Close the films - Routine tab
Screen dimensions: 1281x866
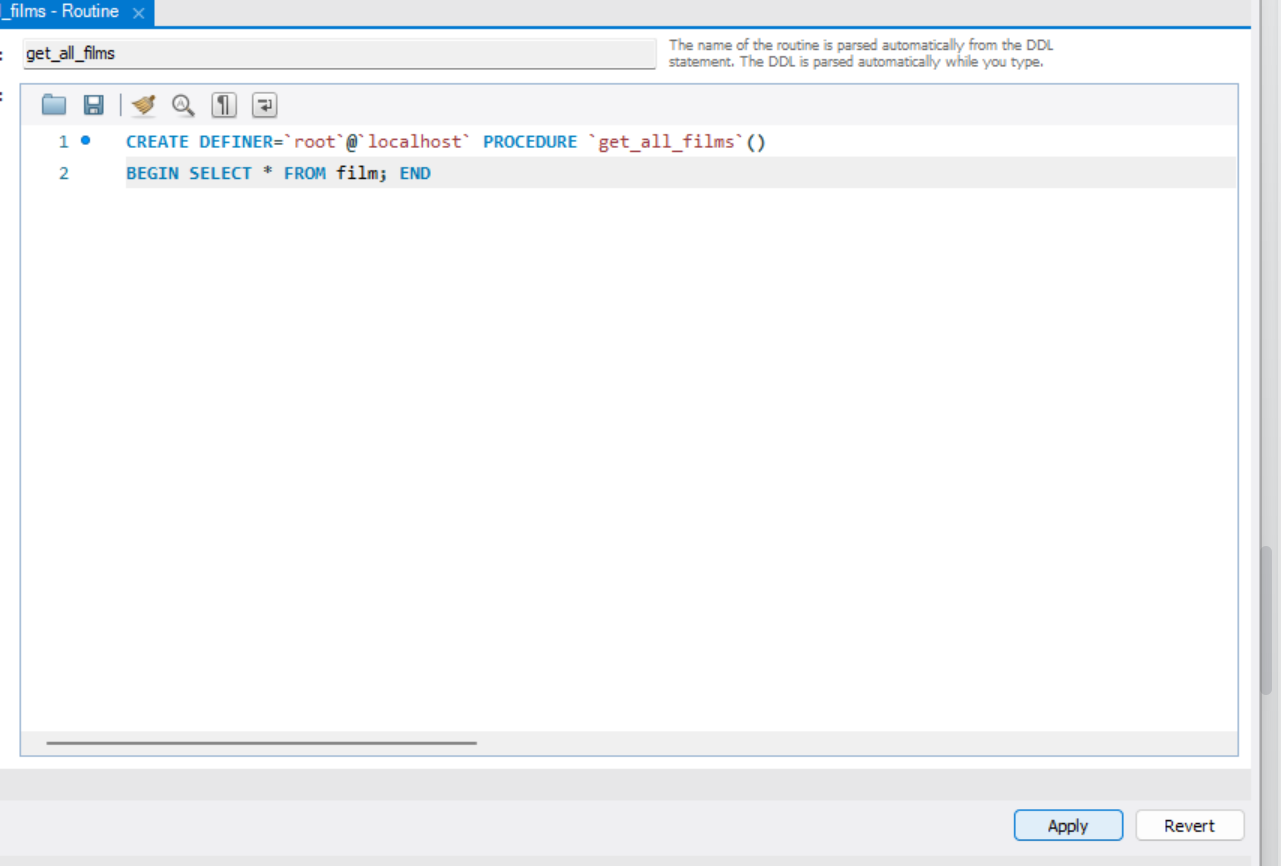pos(138,13)
